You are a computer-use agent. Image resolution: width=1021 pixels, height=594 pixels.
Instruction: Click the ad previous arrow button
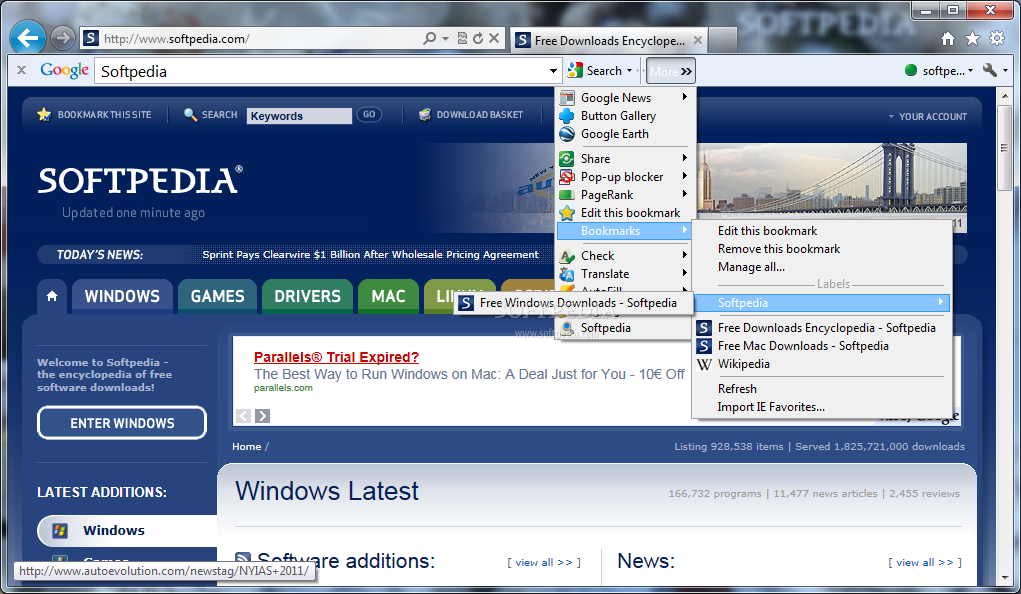[x=244, y=416]
